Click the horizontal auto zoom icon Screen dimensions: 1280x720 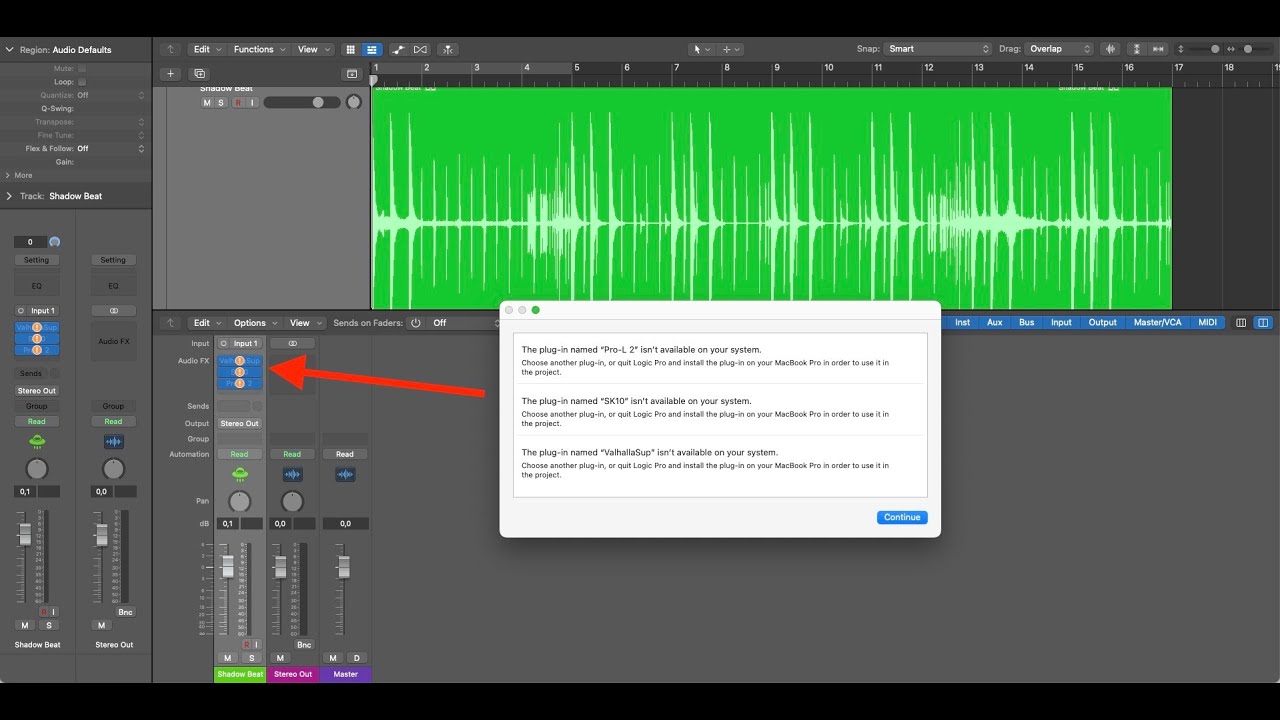coord(1158,49)
